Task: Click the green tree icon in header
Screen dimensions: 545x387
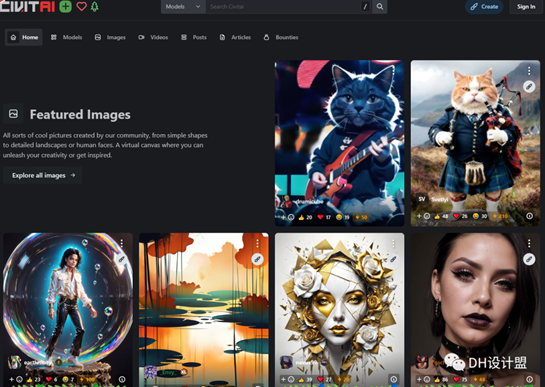Action: tap(95, 6)
